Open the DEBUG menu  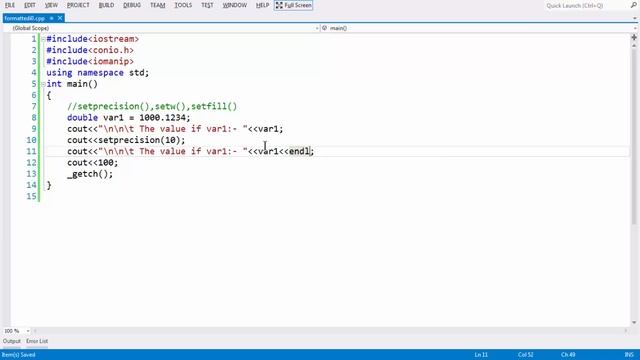(132, 5)
